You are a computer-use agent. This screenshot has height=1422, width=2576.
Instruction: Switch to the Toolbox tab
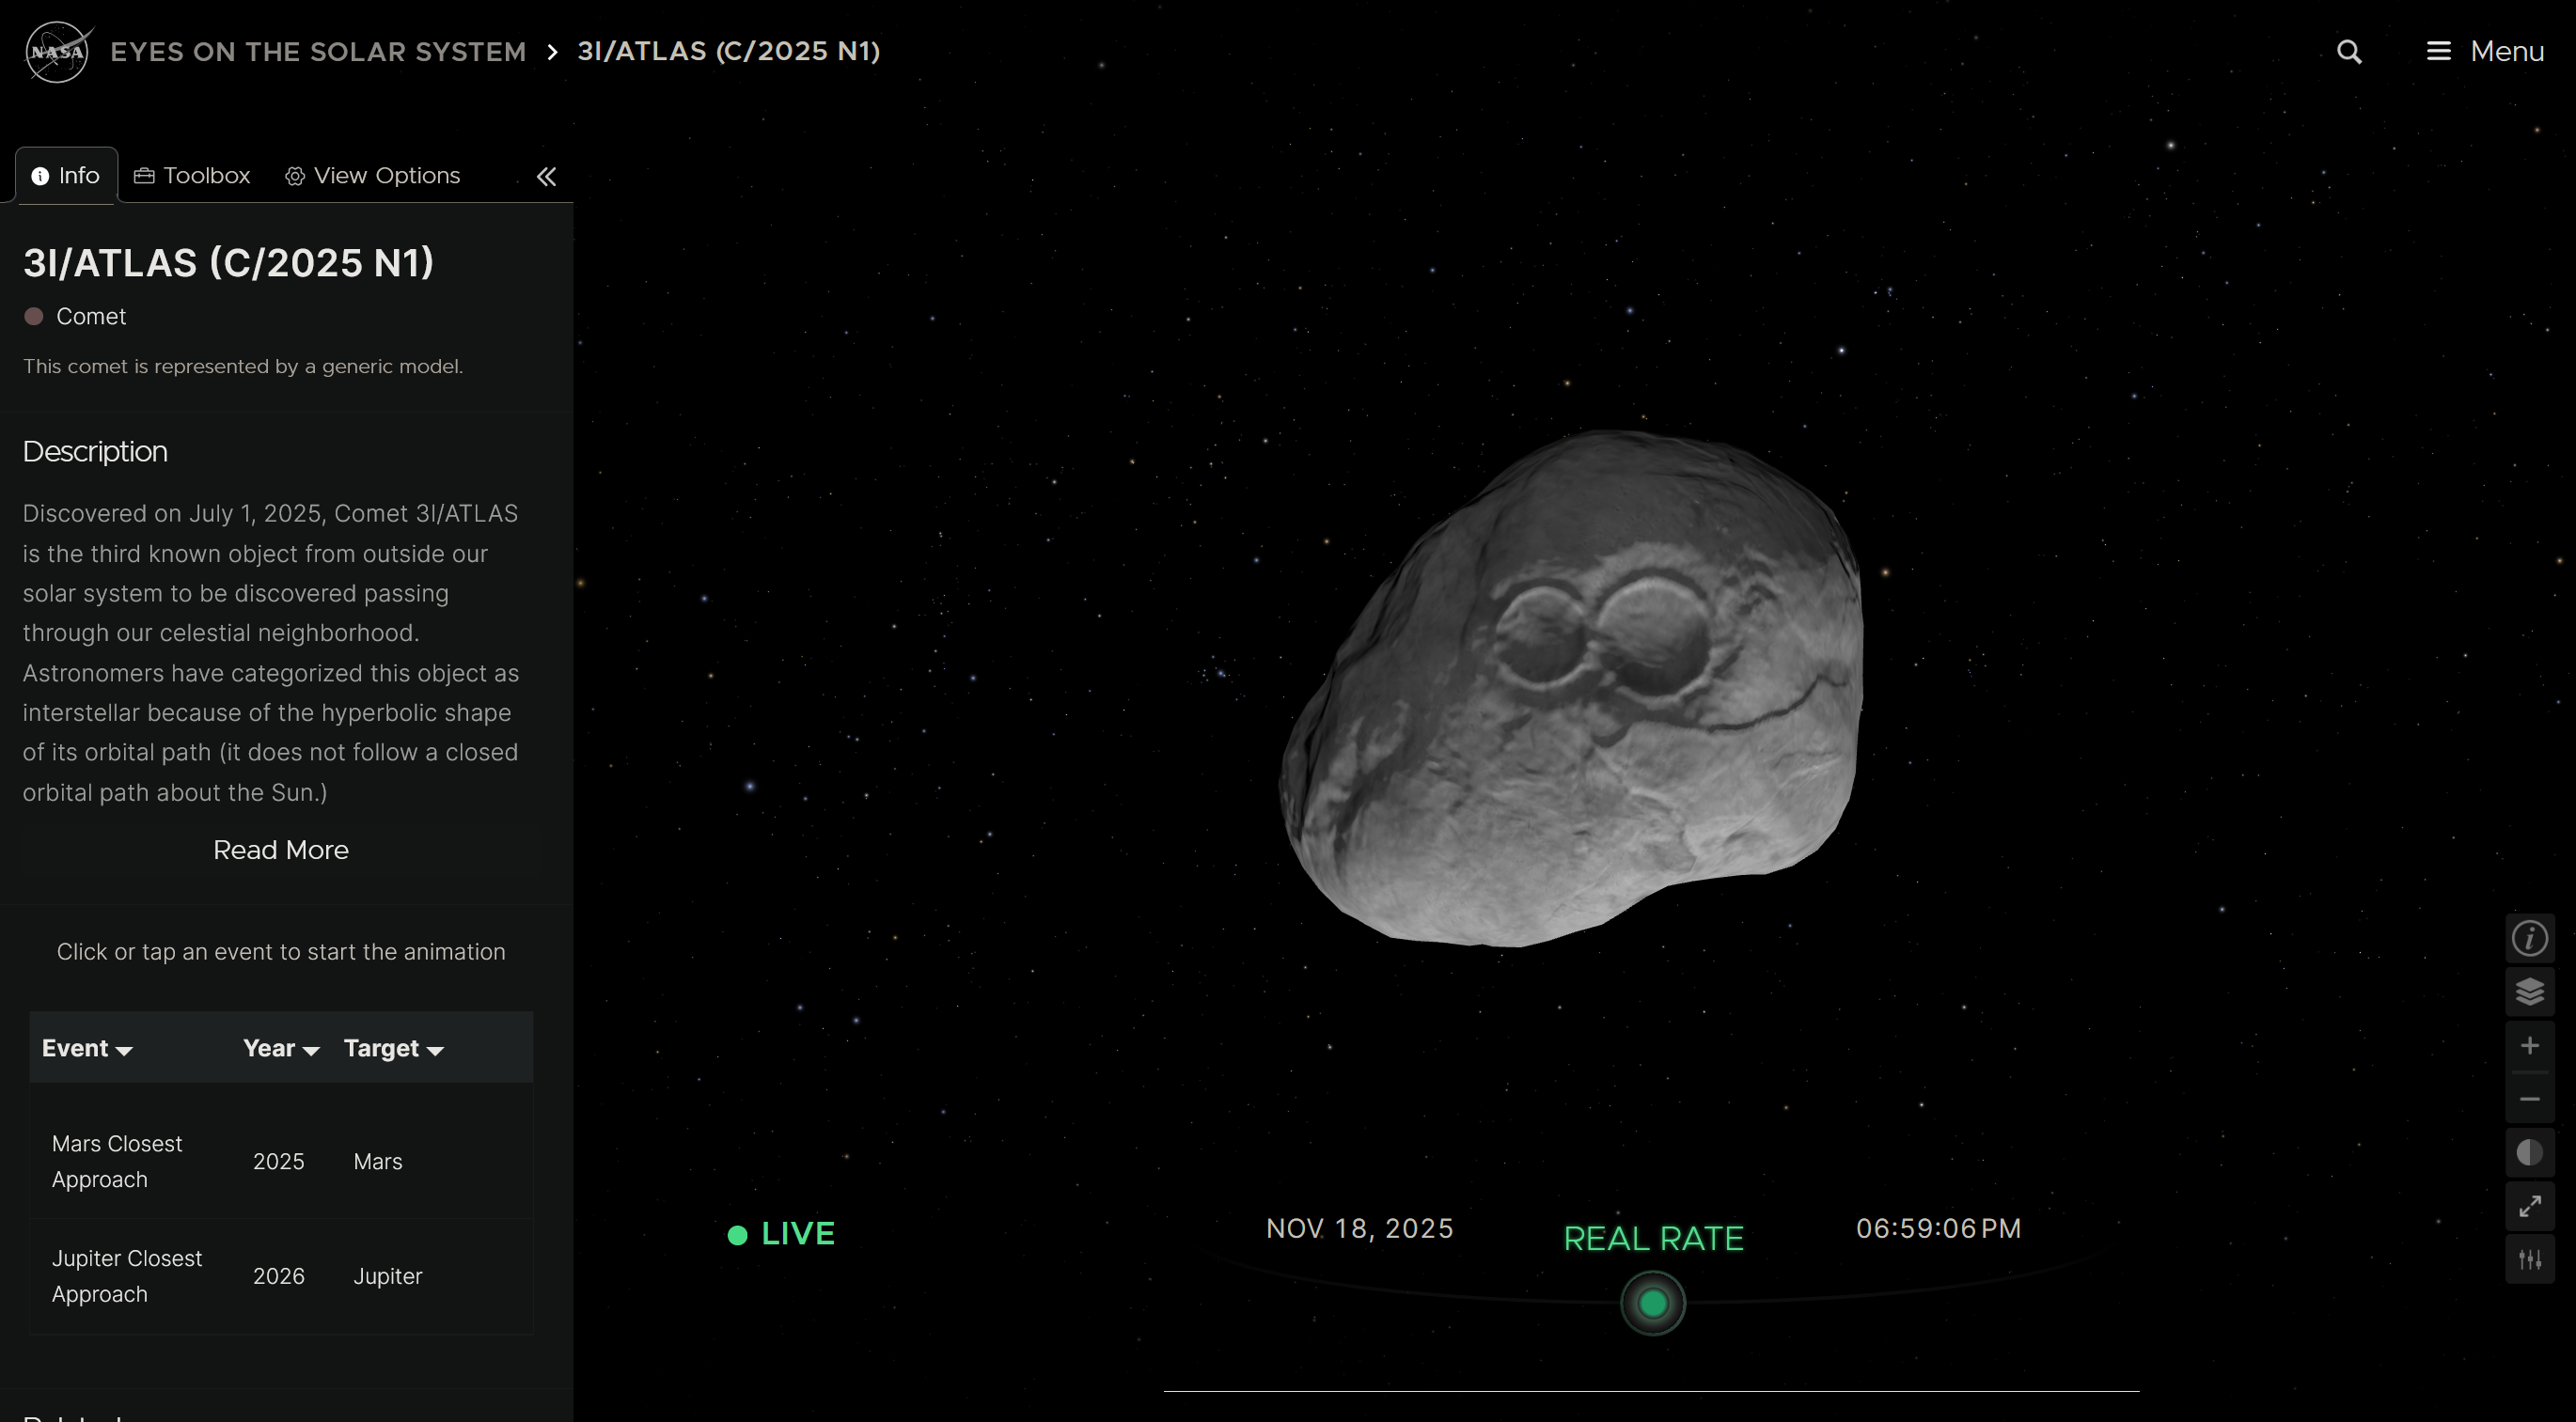[x=192, y=176]
